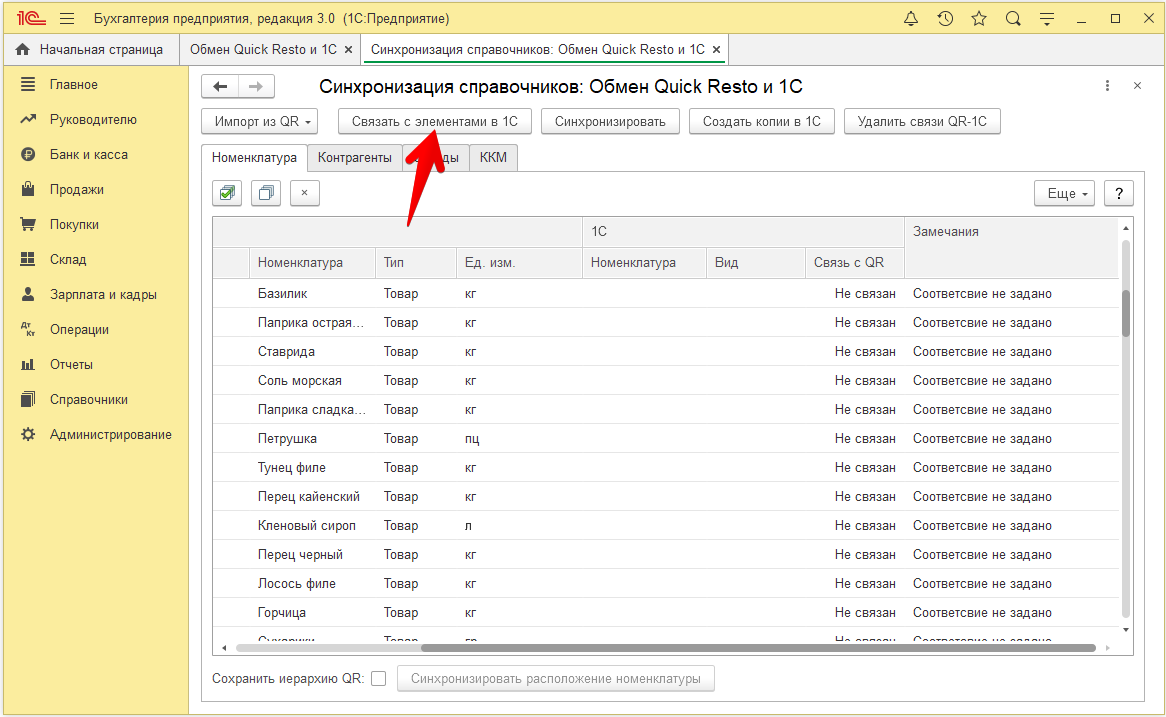Open history clock icon
Viewport: 1166px width, 717px height.
pyautogui.click(x=945, y=19)
